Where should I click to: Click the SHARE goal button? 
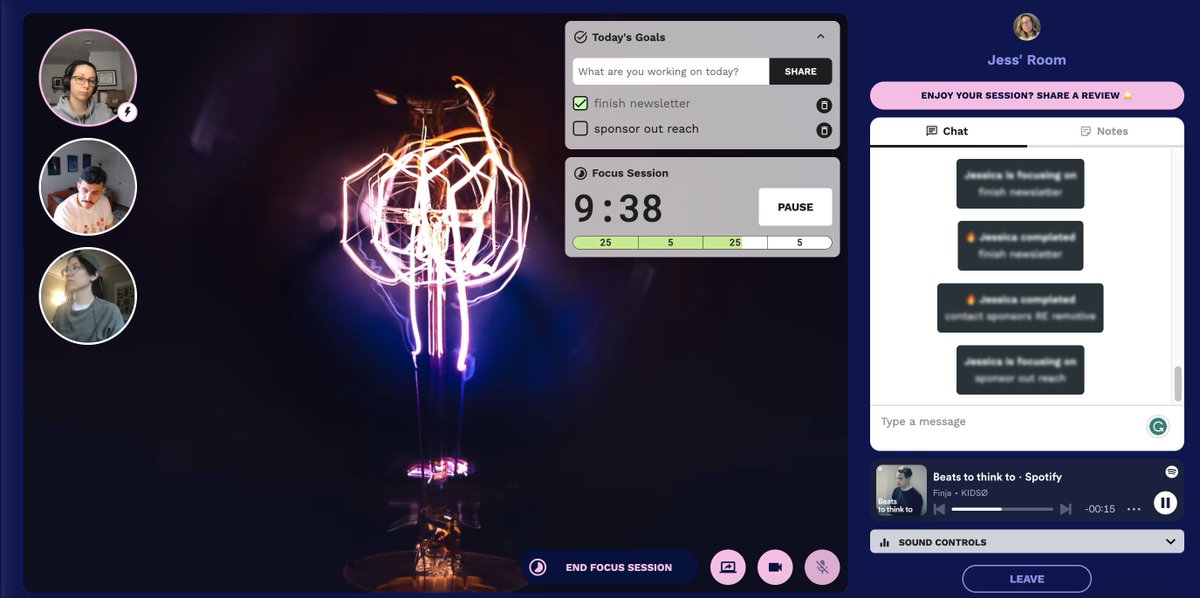tap(800, 72)
